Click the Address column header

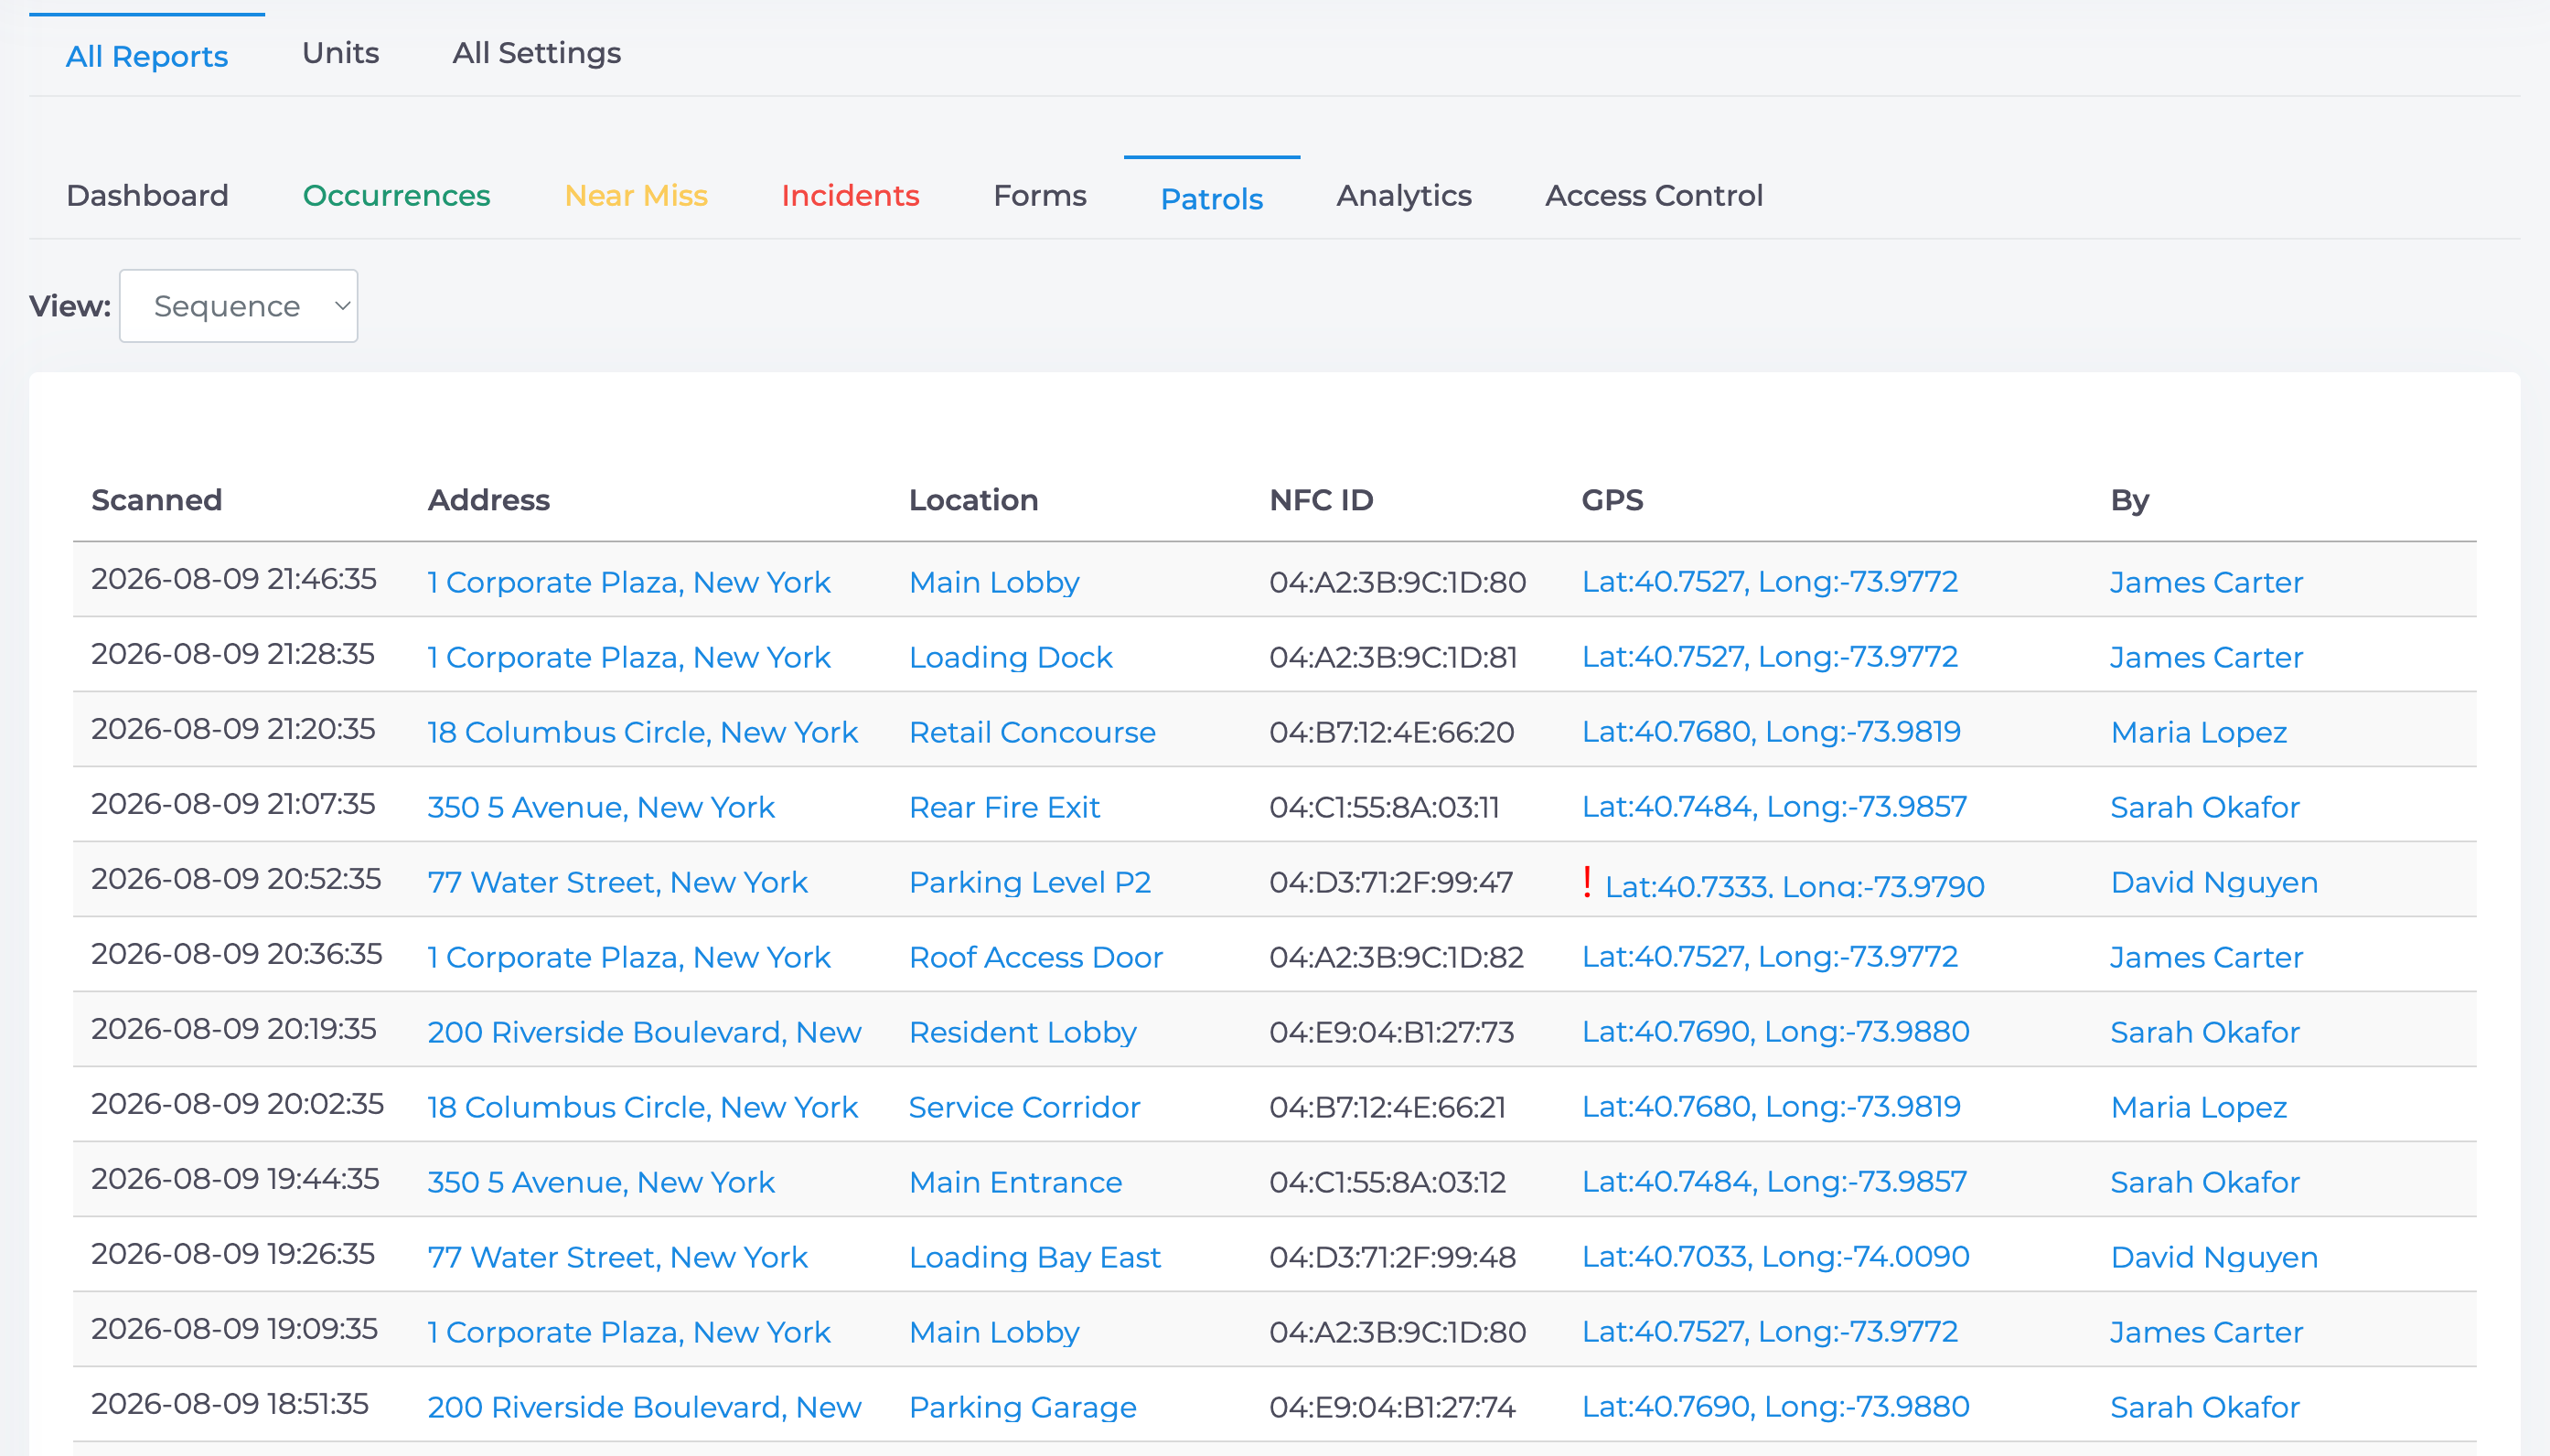point(489,500)
